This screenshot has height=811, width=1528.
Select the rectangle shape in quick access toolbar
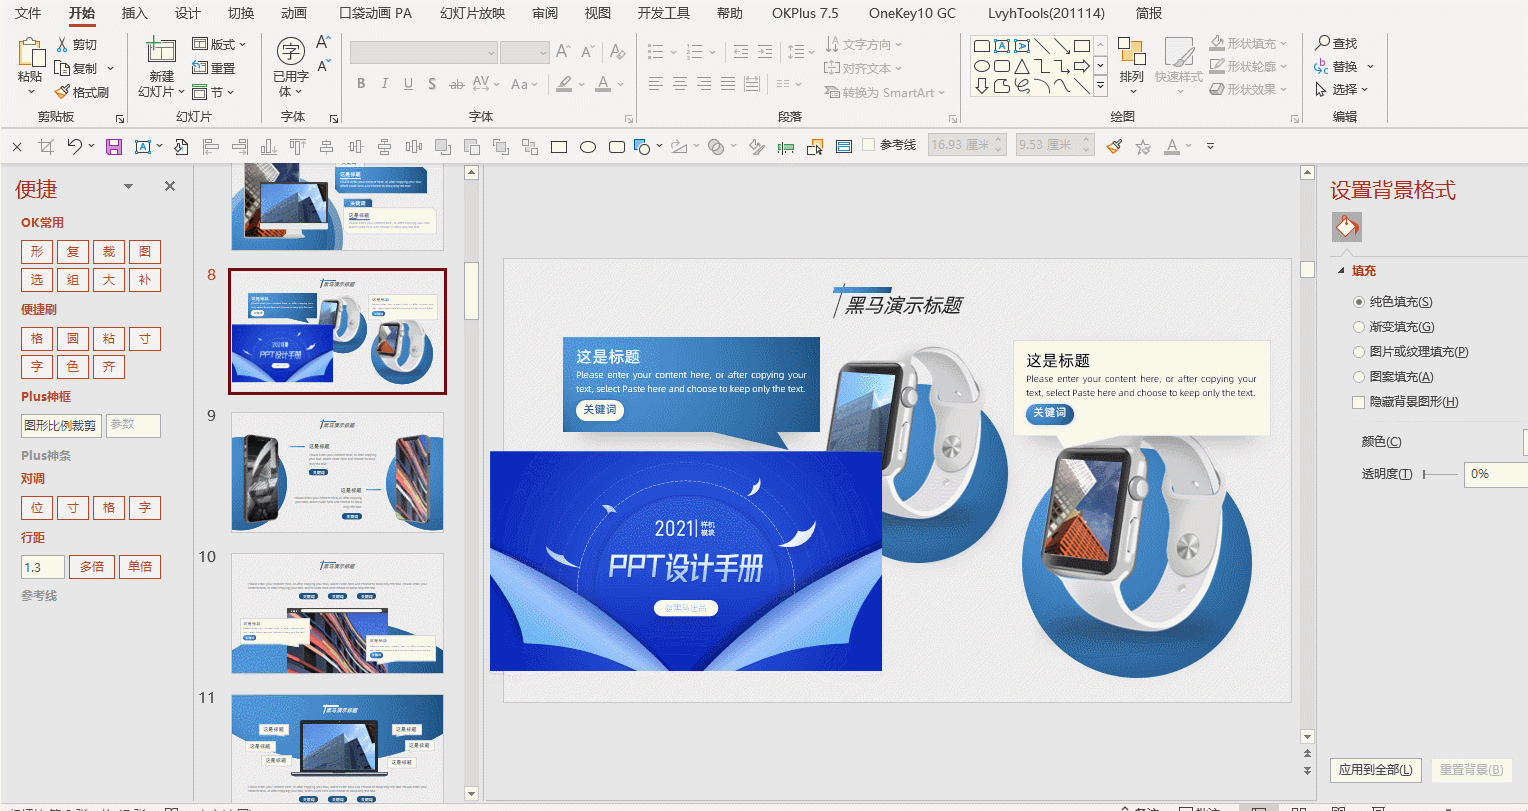click(559, 147)
